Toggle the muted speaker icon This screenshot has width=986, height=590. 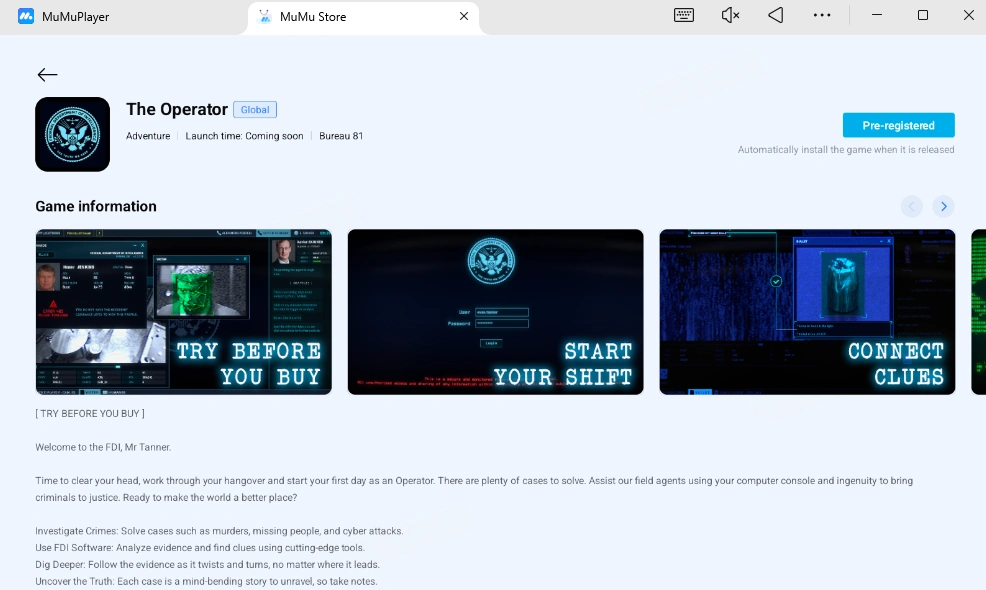point(730,15)
